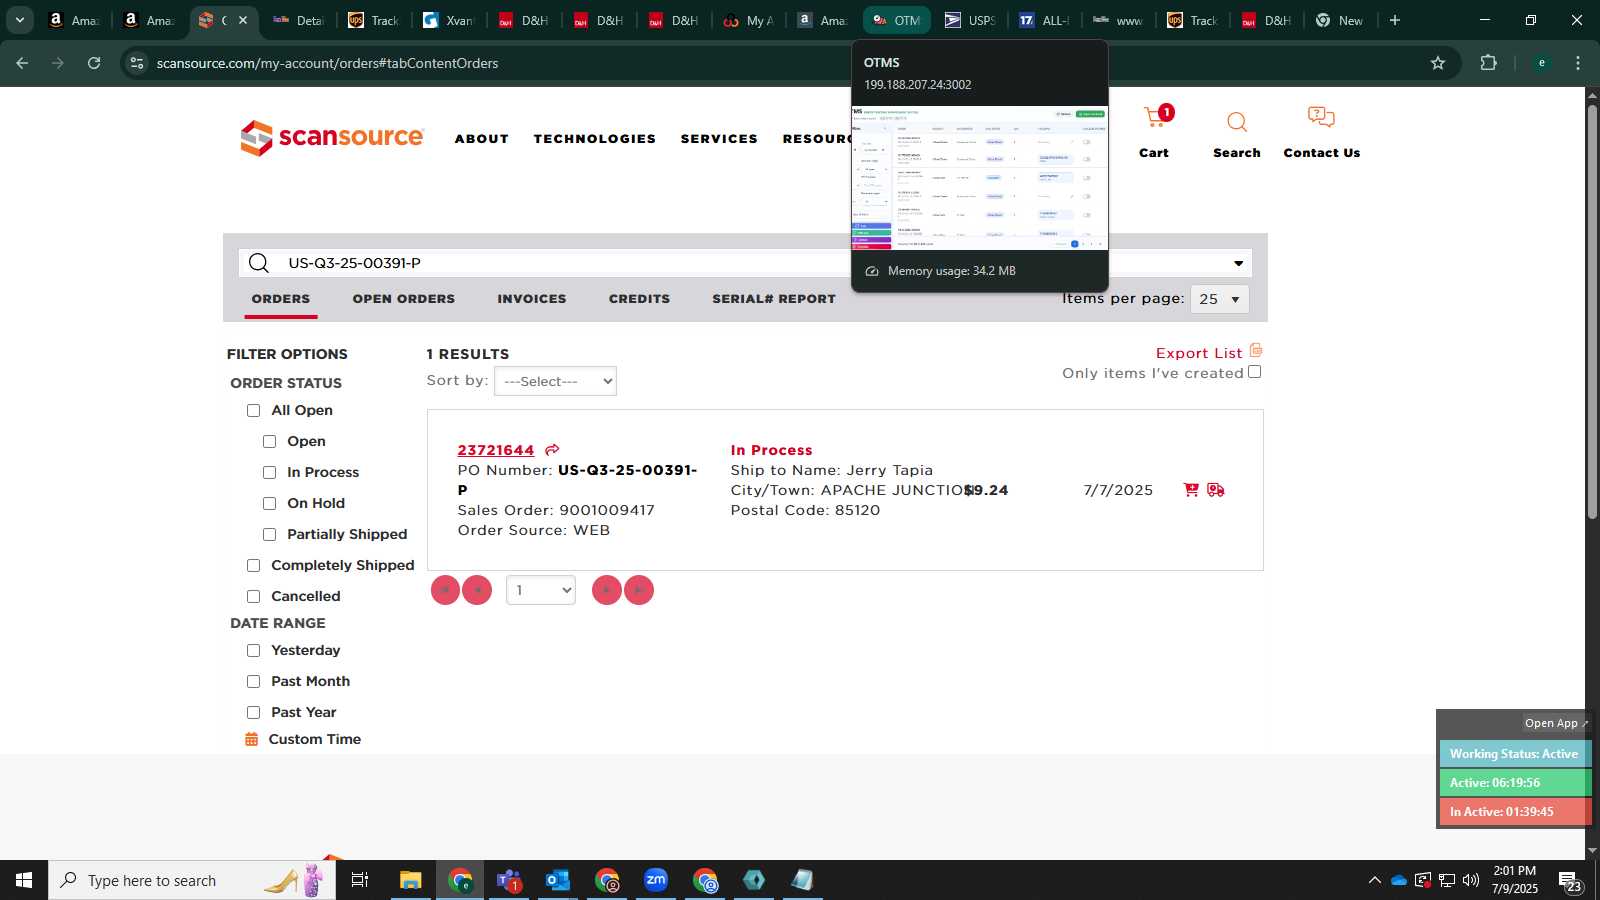The height and width of the screenshot is (900, 1600).
Task: Switch to the Credits tab
Action: (640, 299)
